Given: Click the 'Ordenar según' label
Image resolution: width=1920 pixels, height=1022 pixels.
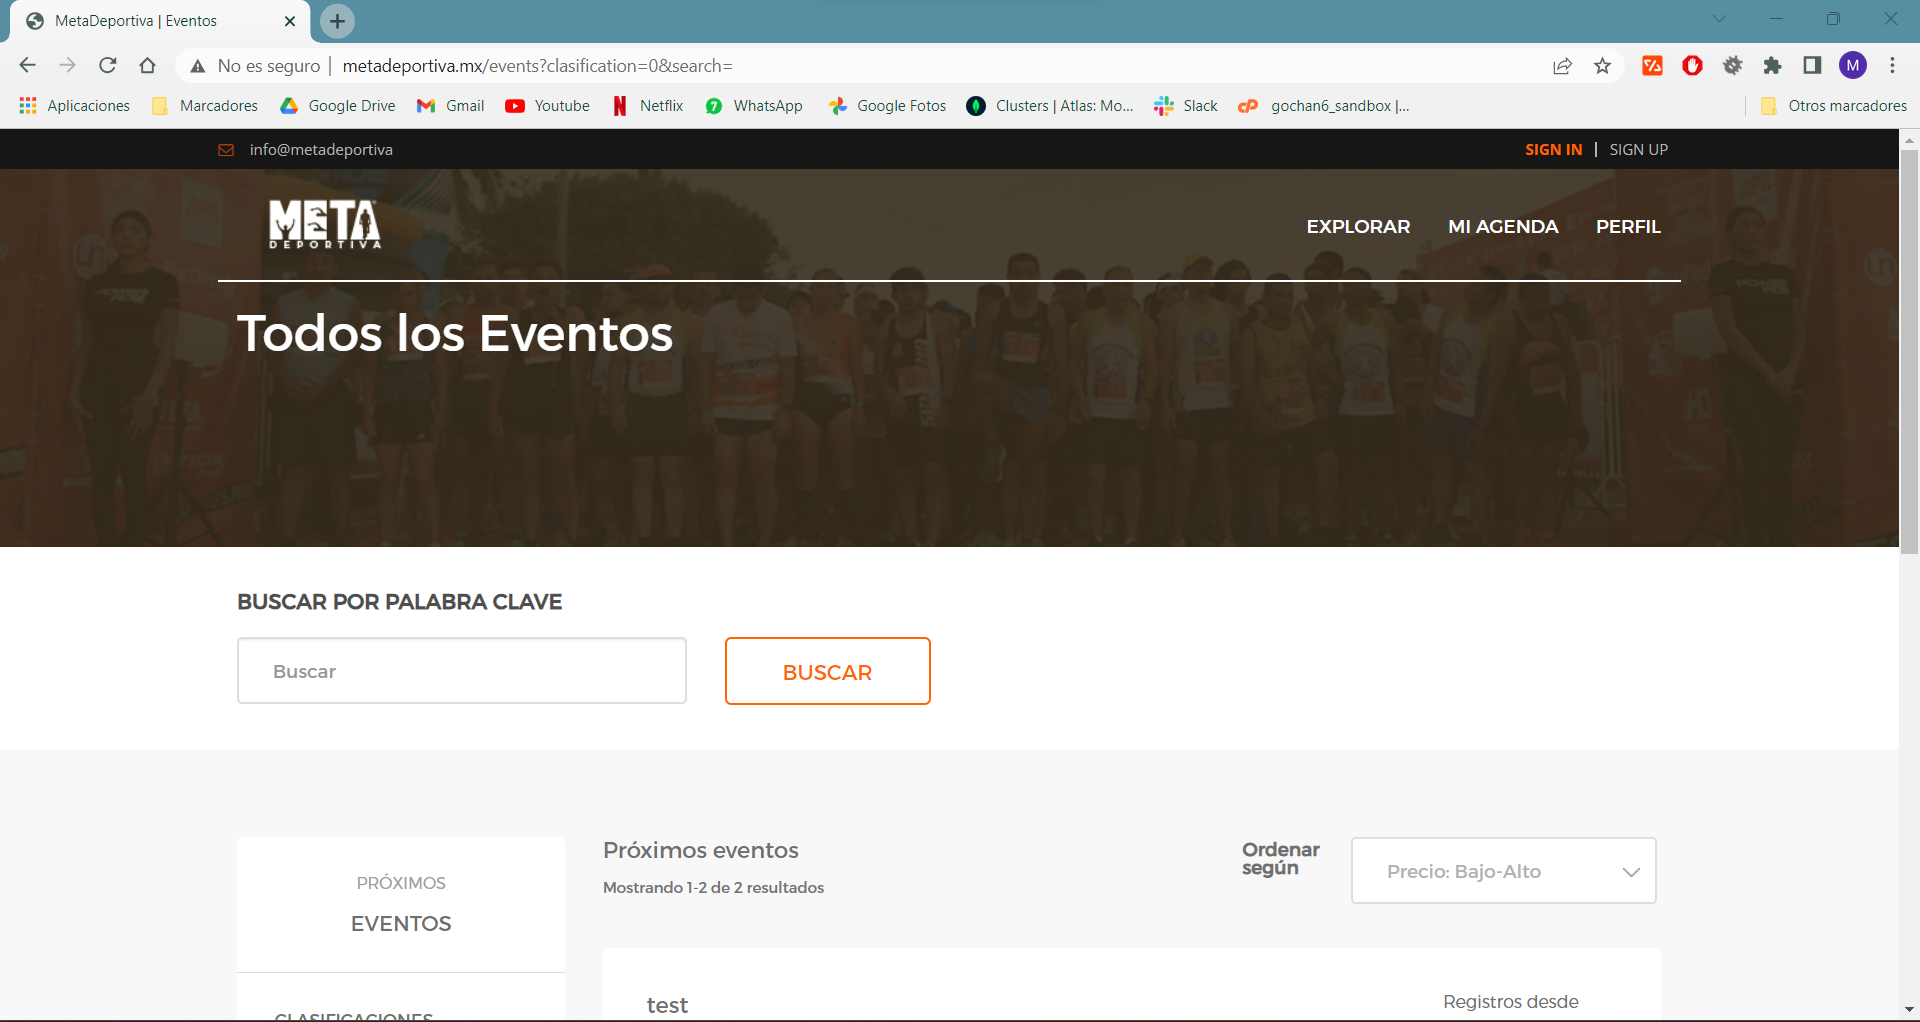Looking at the screenshot, I should pos(1281,859).
